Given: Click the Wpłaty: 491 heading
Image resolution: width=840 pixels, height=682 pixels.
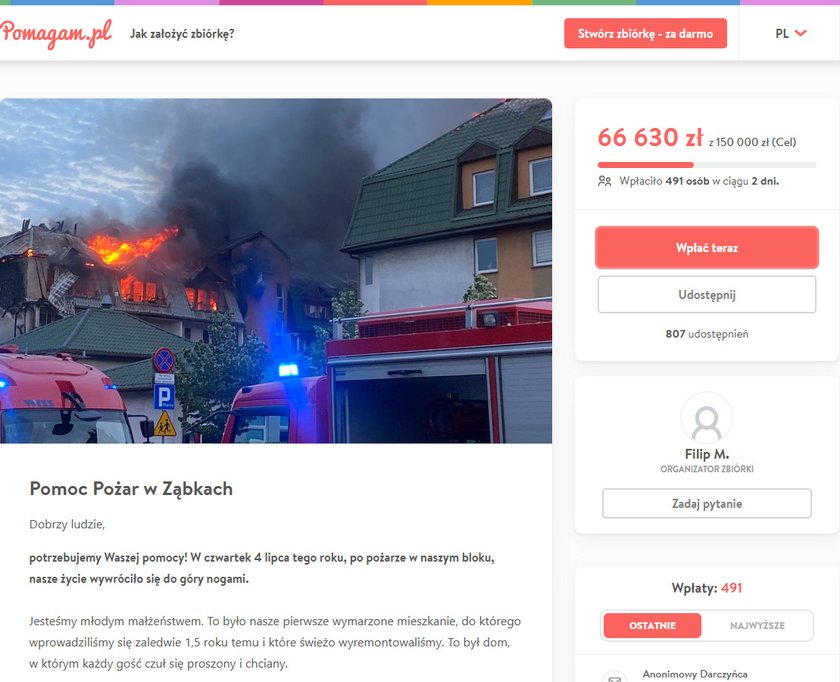Looking at the screenshot, I should [707, 588].
